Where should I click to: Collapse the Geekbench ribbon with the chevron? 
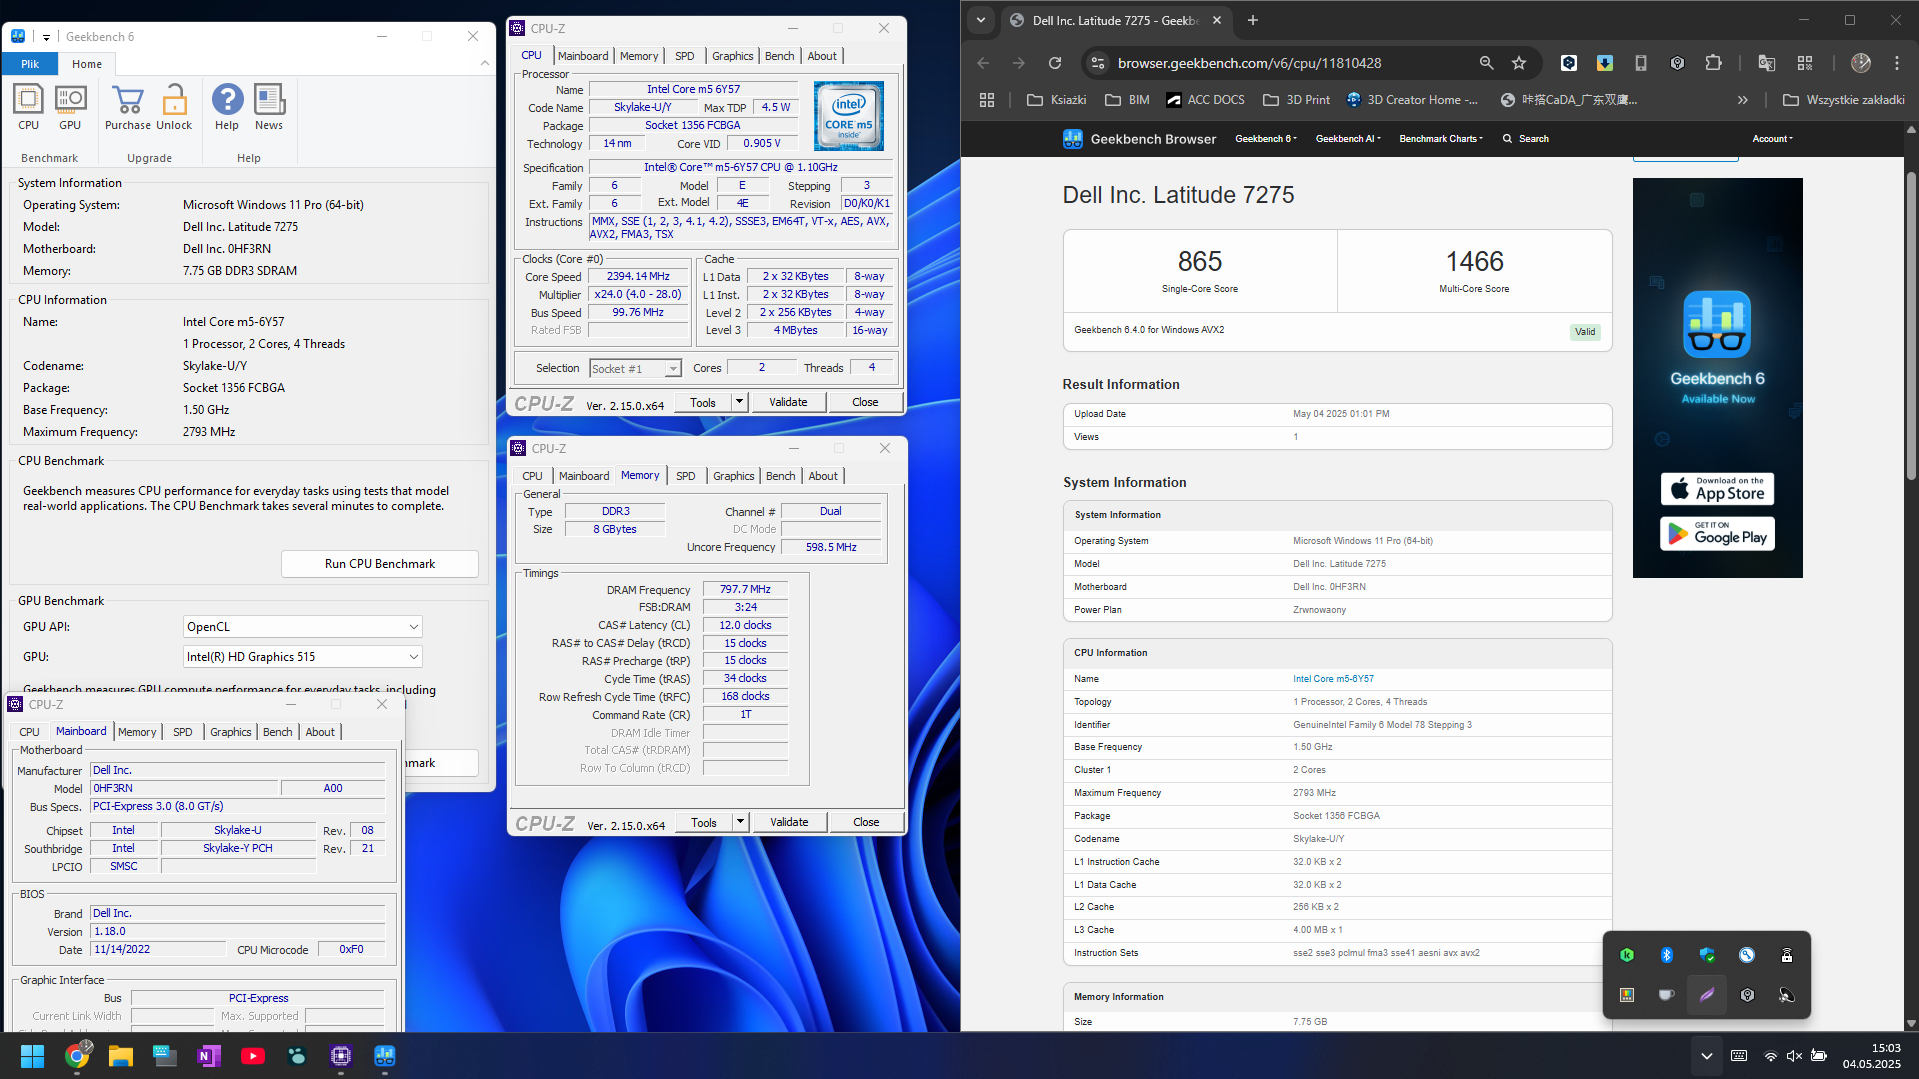point(485,63)
